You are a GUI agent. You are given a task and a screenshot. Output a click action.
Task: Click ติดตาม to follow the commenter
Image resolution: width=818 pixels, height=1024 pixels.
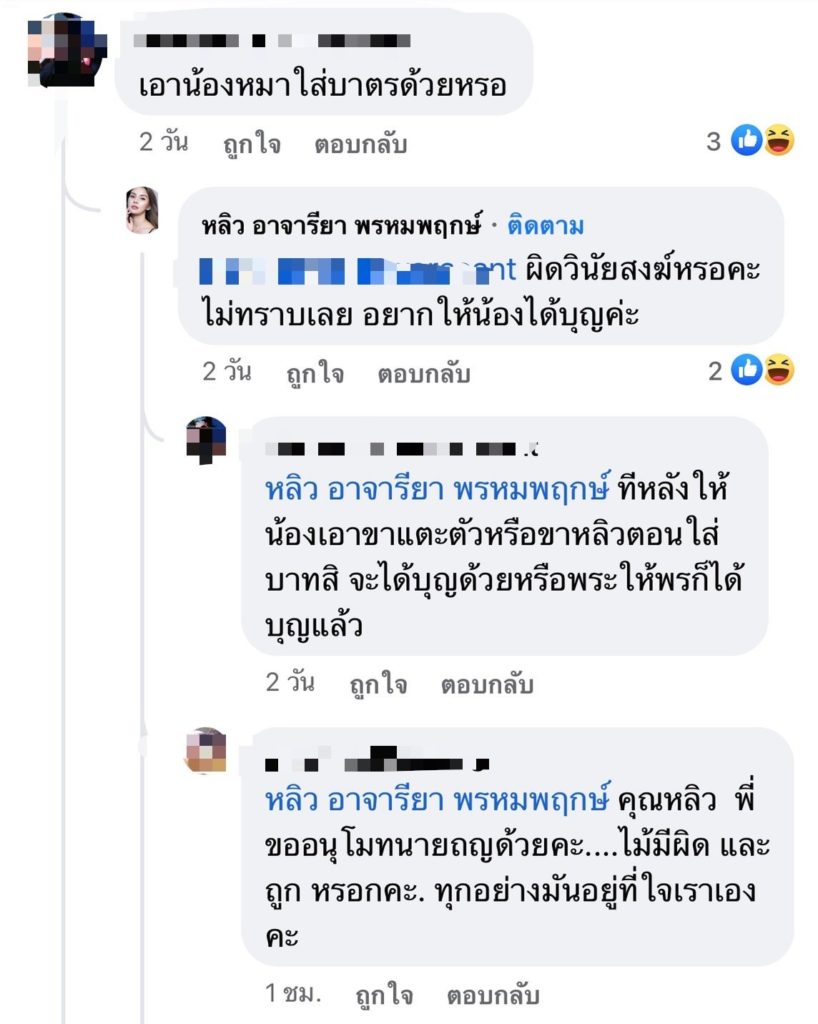546,226
